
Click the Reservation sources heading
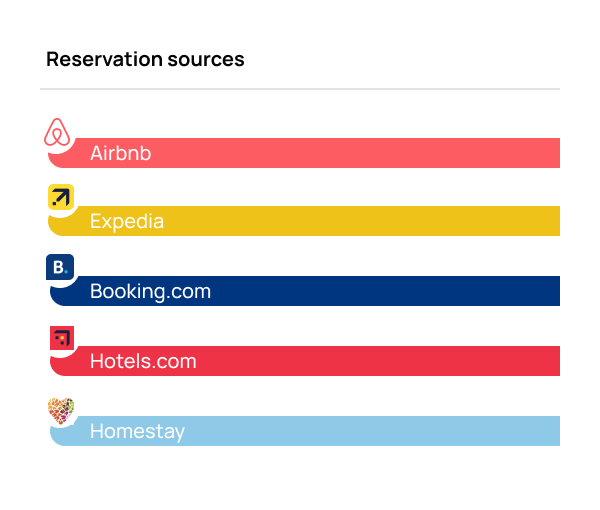tap(145, 59)
